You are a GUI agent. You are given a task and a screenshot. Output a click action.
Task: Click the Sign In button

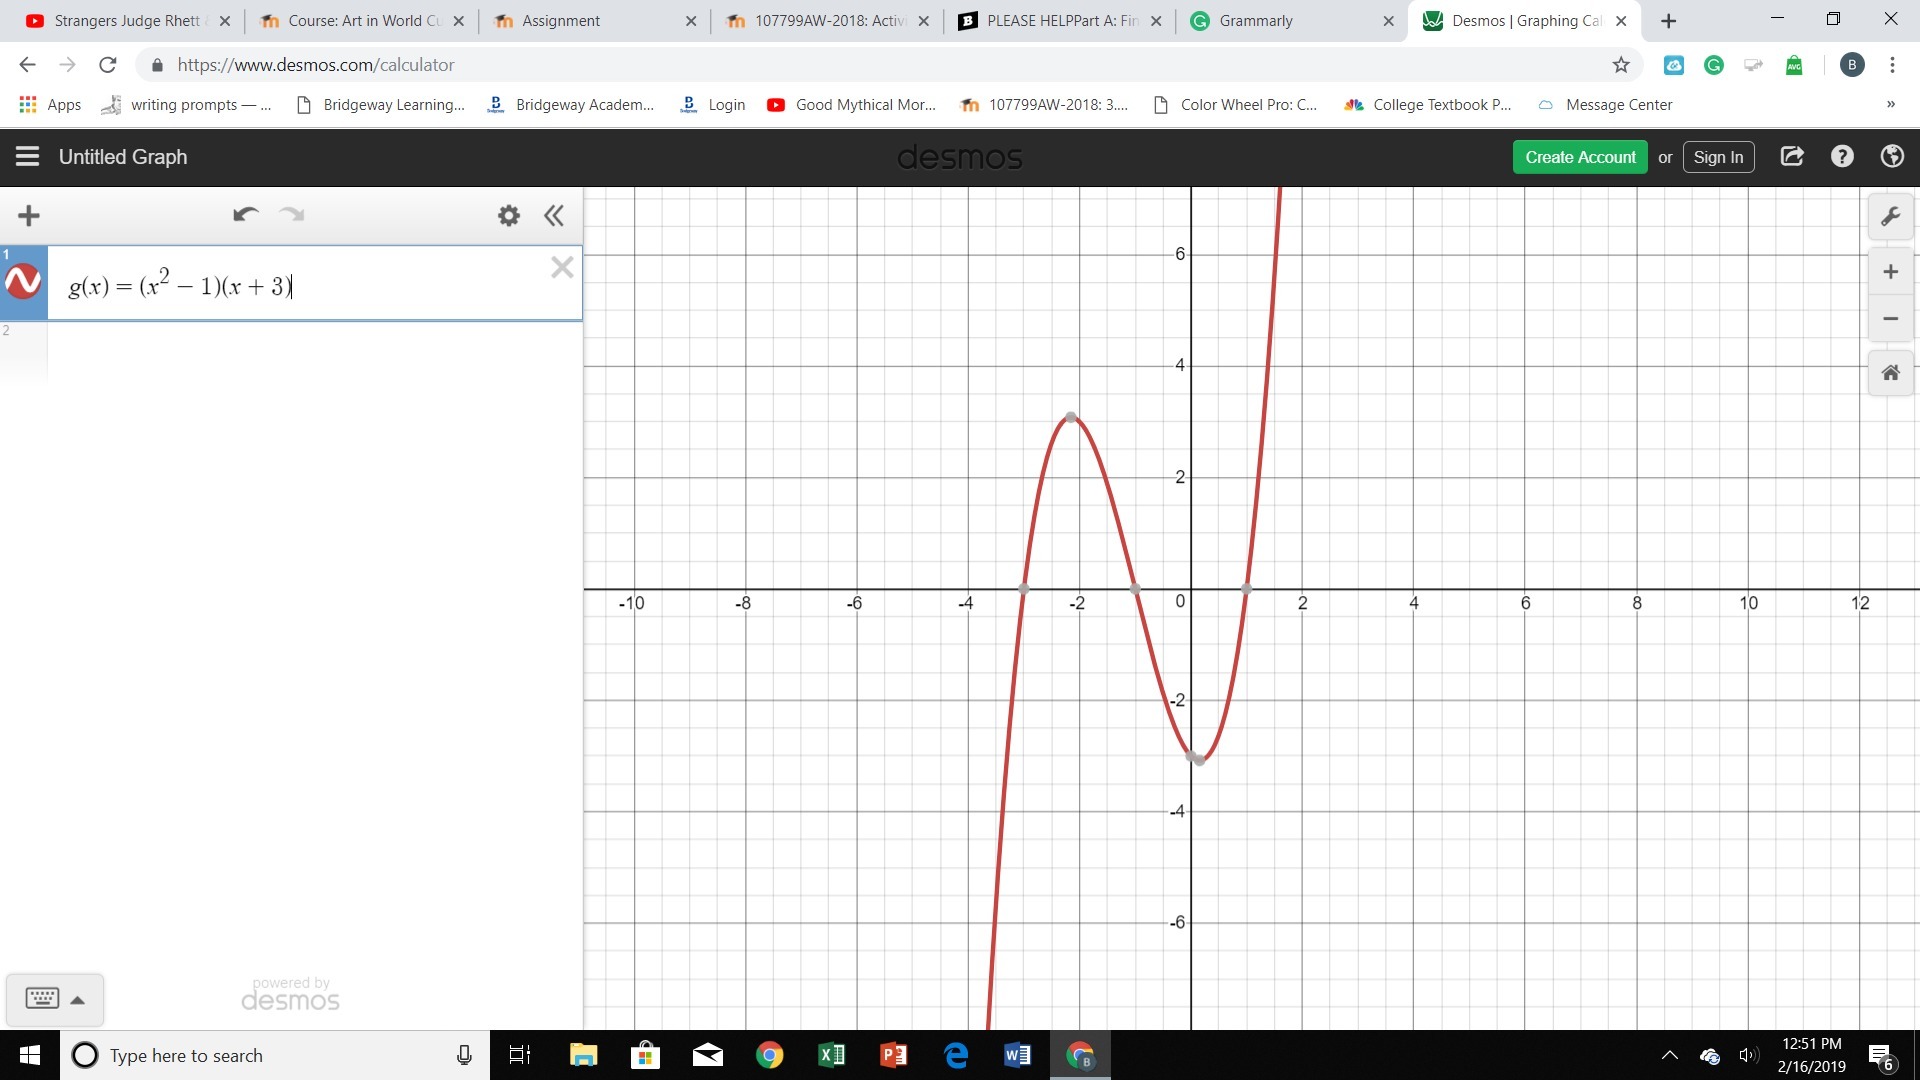1718,157
